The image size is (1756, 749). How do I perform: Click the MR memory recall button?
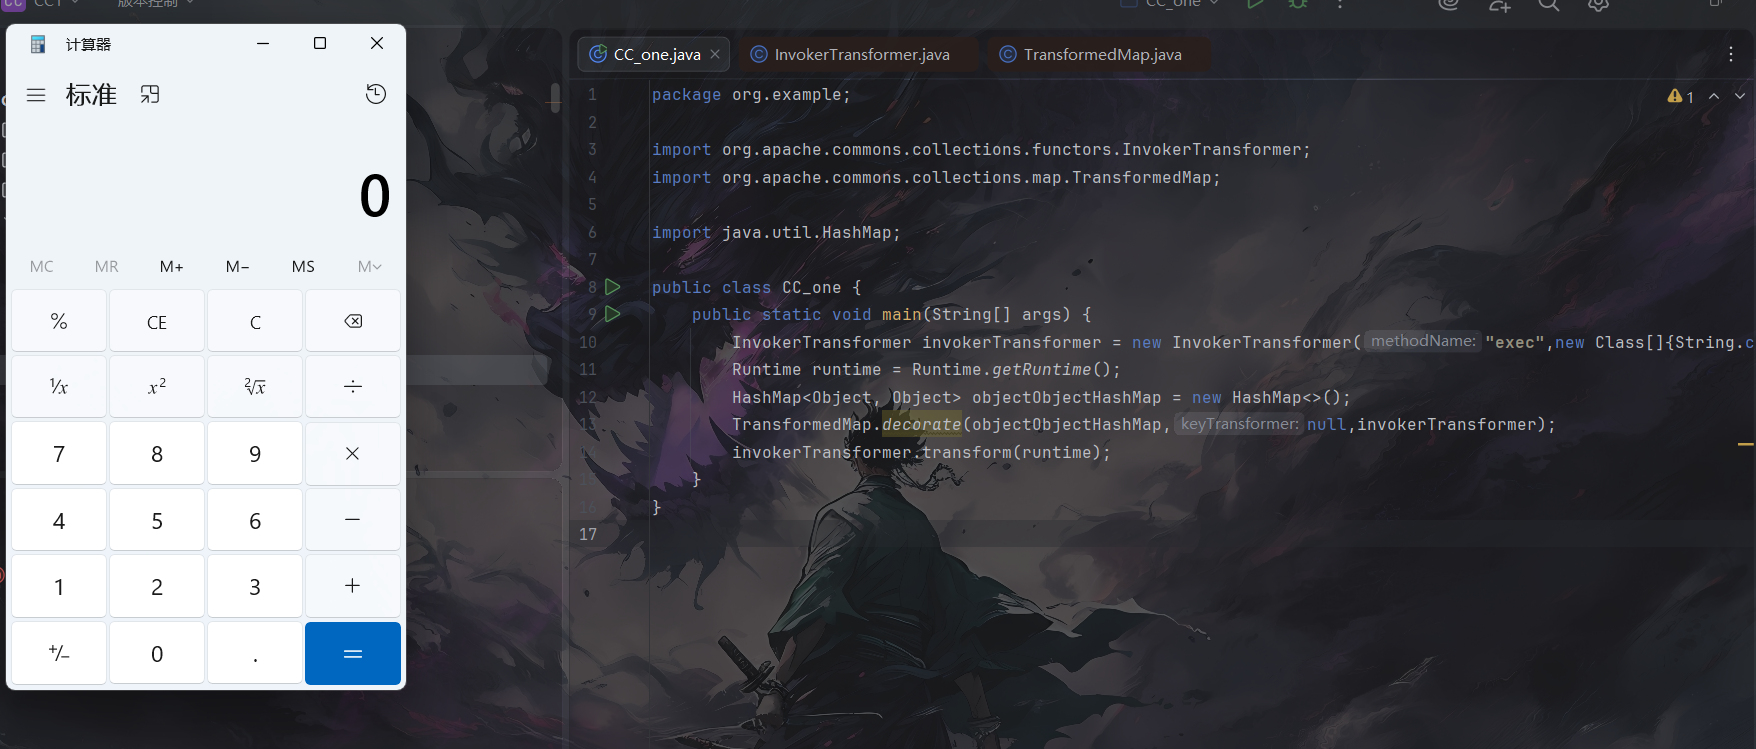107,266
